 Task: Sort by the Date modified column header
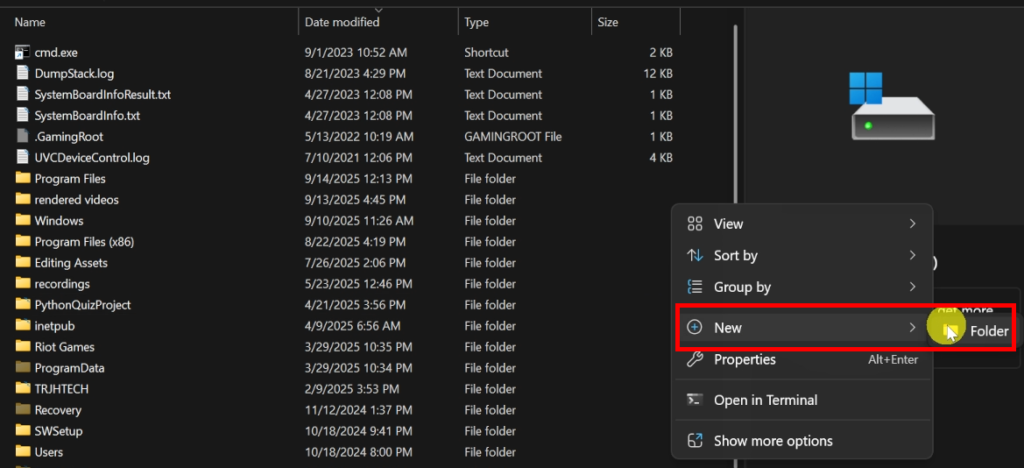click(x=342, y=21)
